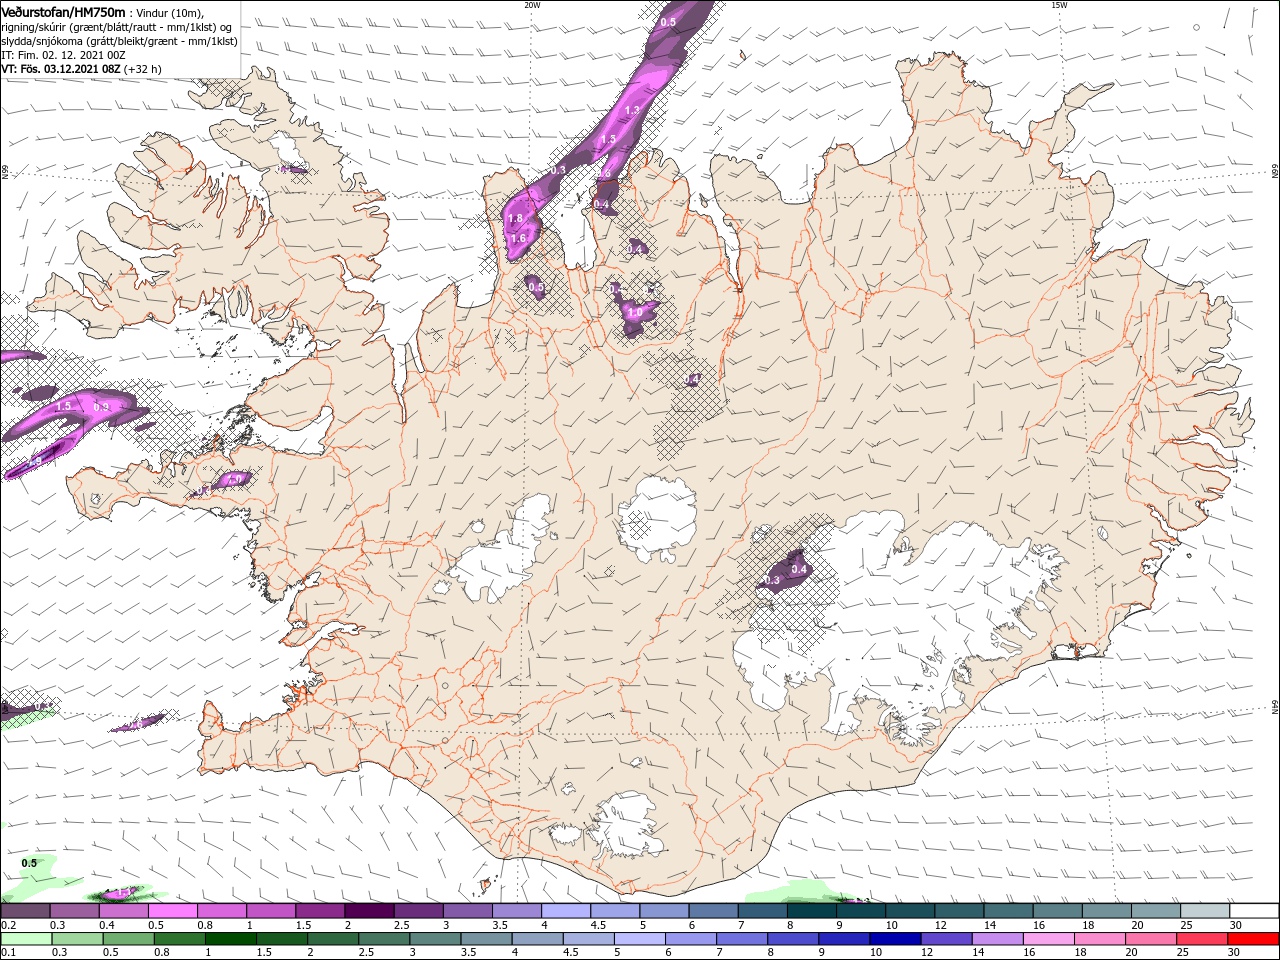Click the Veðurstofan/HM750m map title
The height and width of the screenshot is (960, 1280).
[x=64, y=11]
